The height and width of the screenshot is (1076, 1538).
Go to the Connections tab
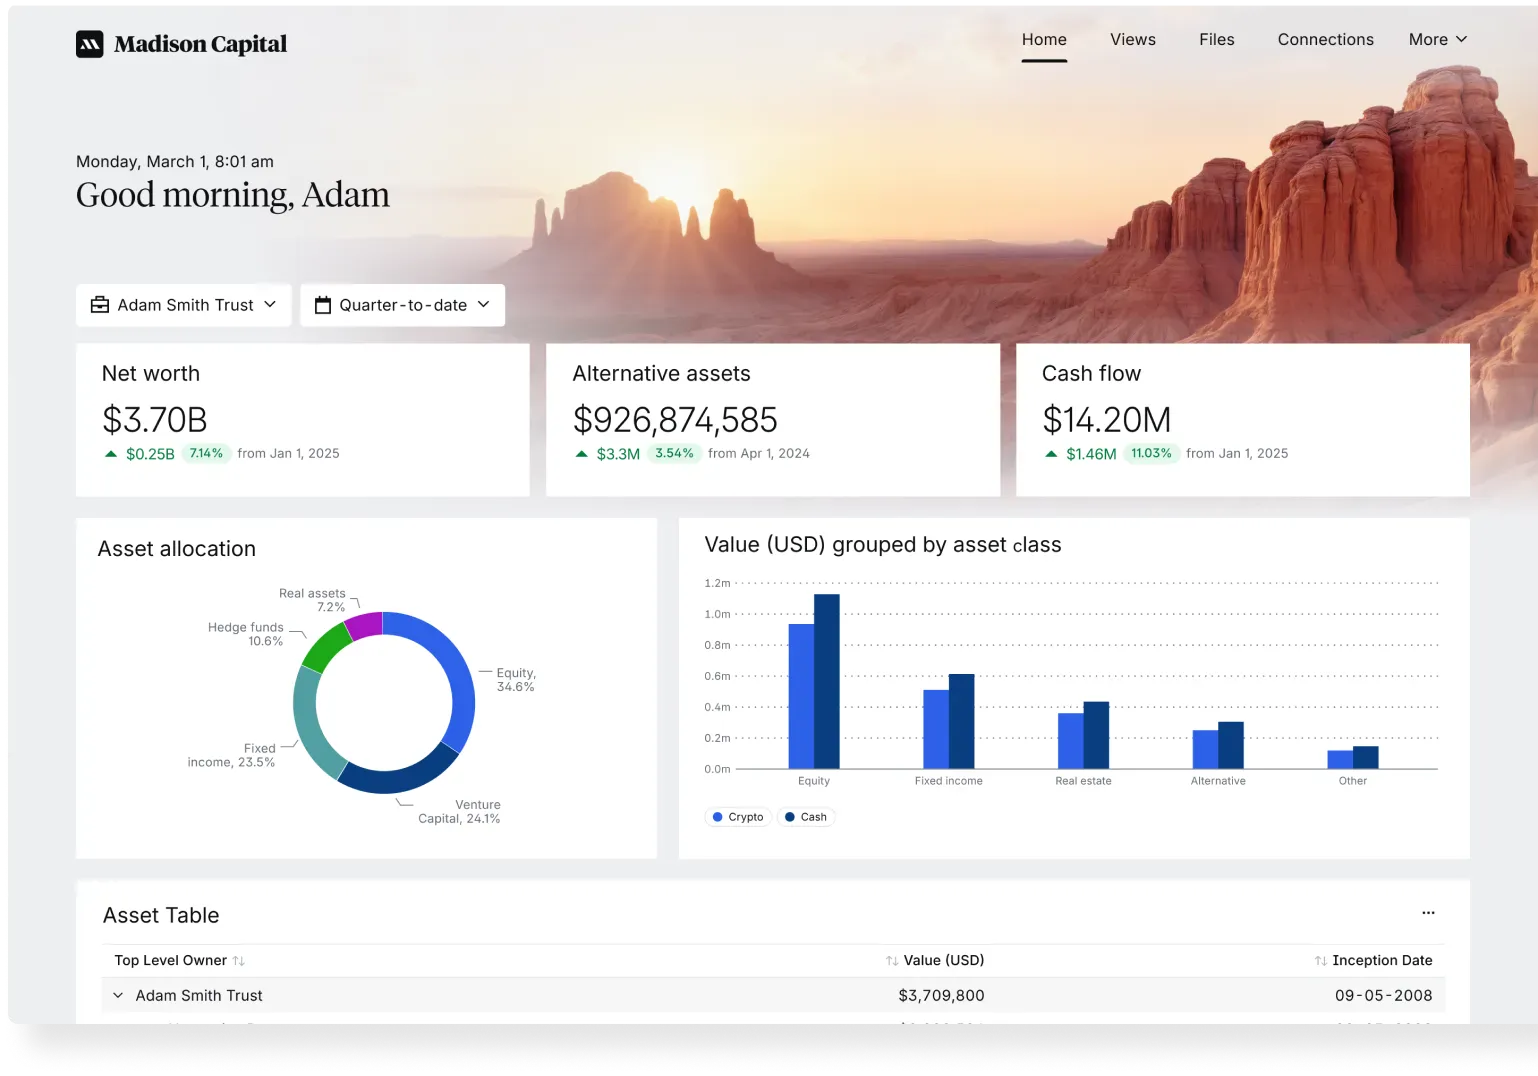click(x=1326, y=39)
